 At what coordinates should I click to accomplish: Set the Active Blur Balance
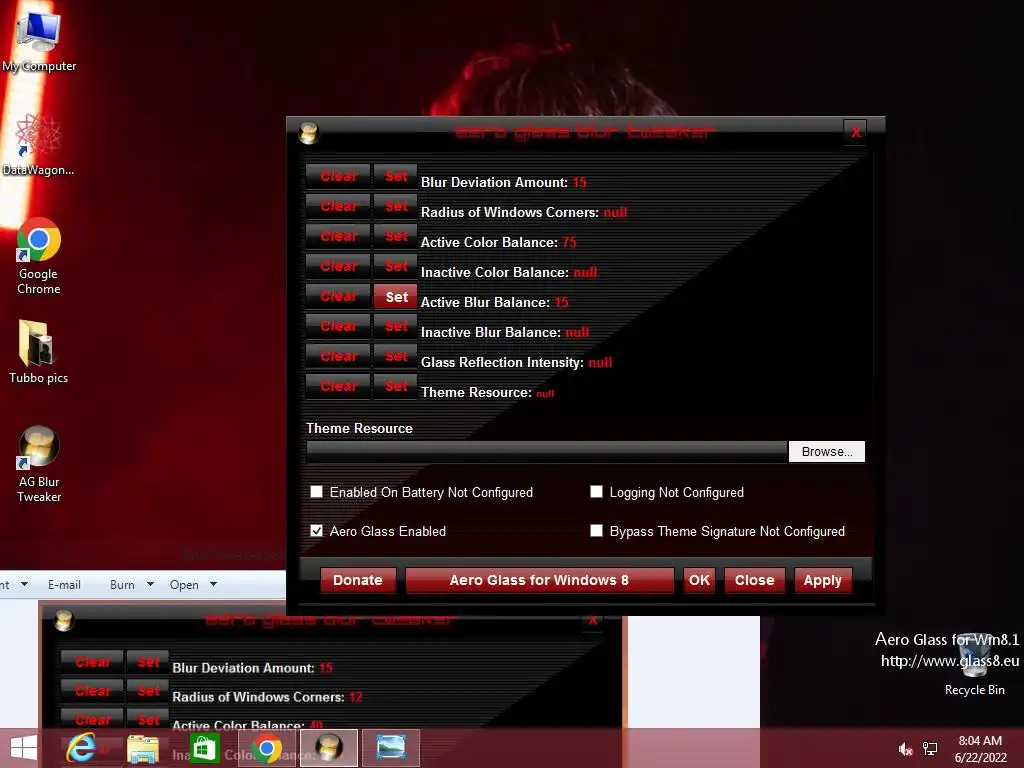pyautogui.click(x=396, y=296)
